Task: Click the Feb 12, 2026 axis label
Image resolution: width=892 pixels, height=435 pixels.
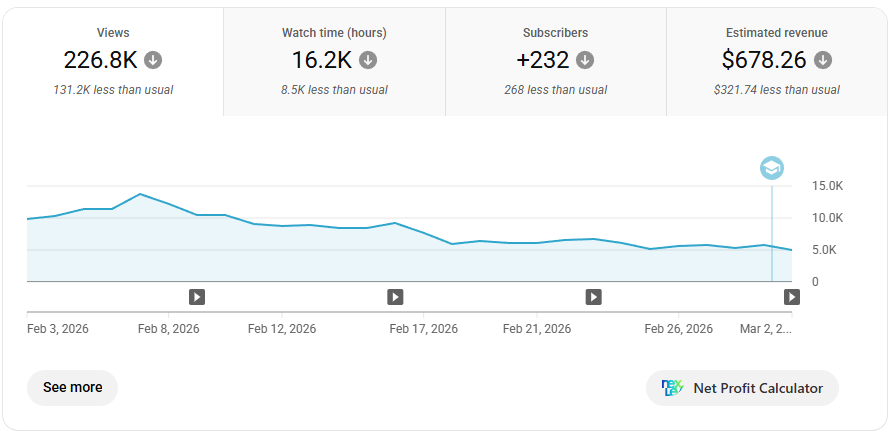Action: click(x=282, y=329)
